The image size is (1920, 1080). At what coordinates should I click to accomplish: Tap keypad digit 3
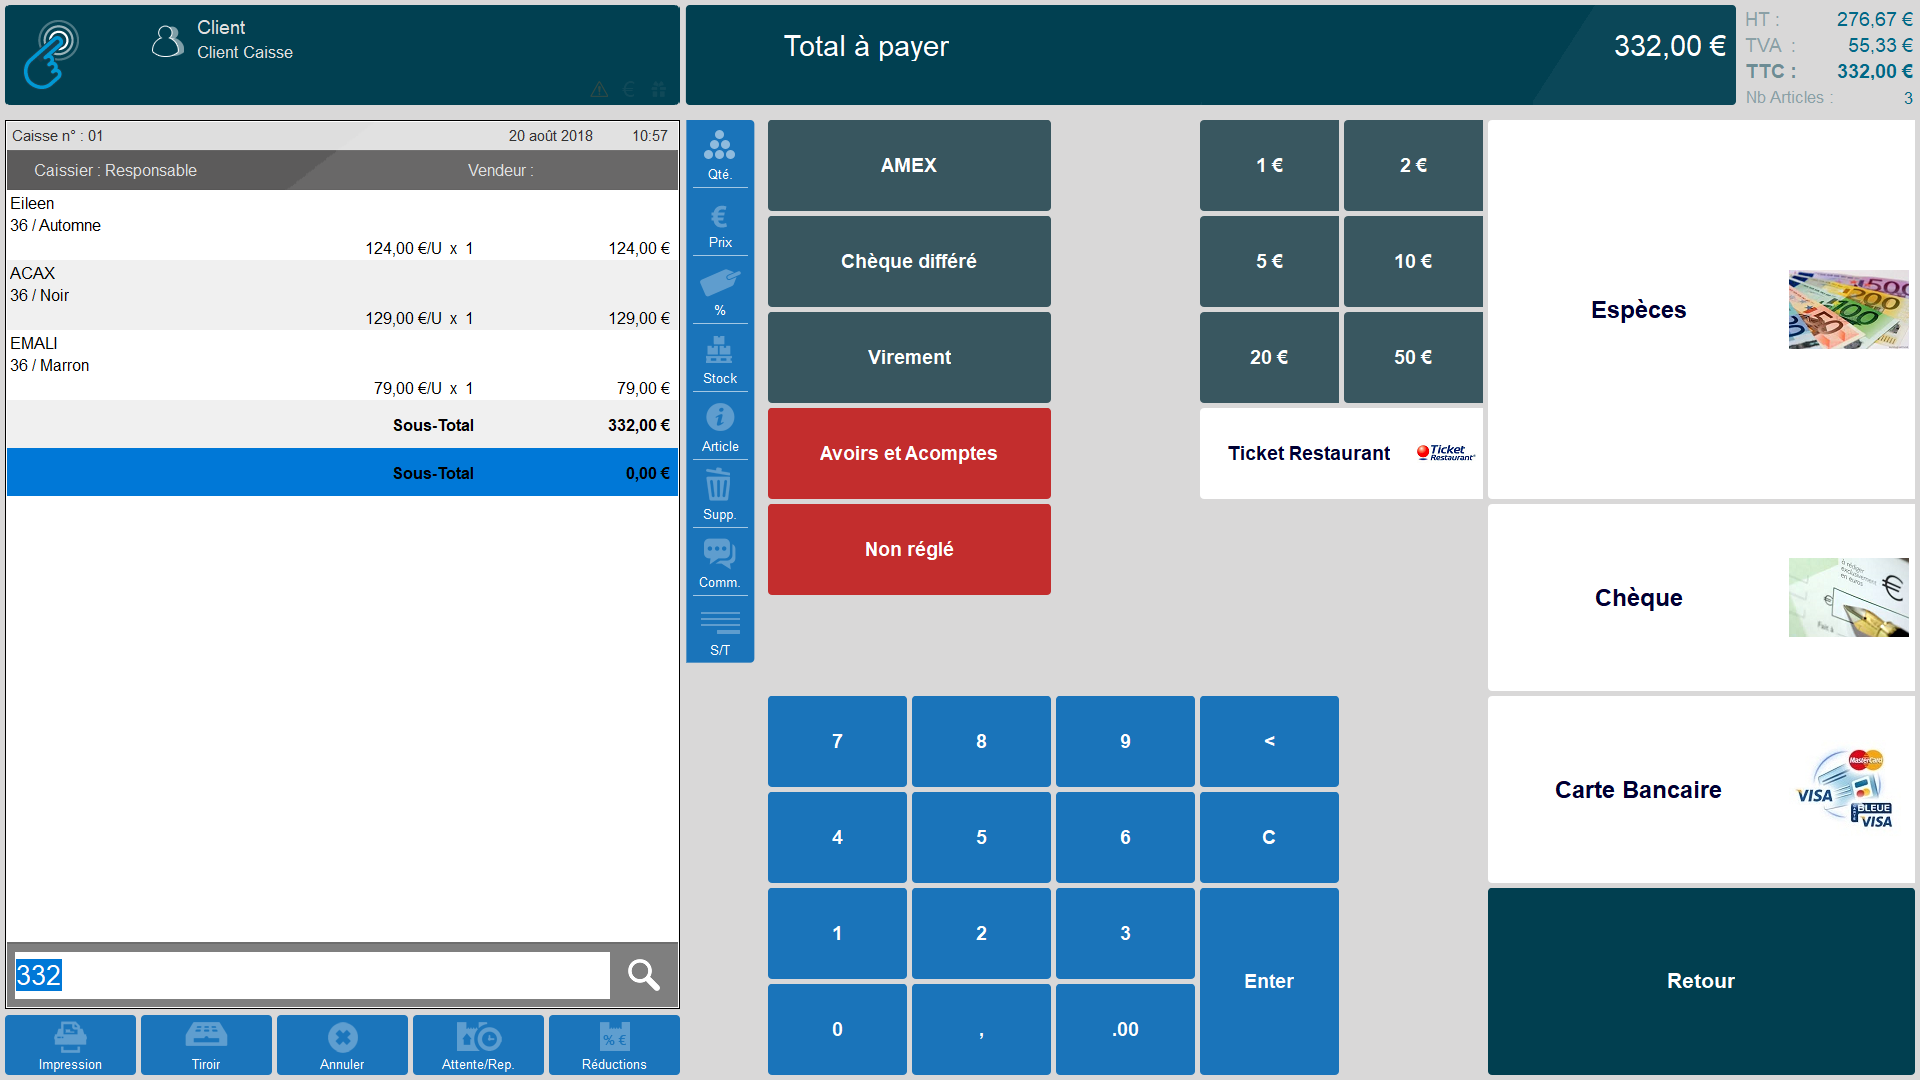[1125, 933]
